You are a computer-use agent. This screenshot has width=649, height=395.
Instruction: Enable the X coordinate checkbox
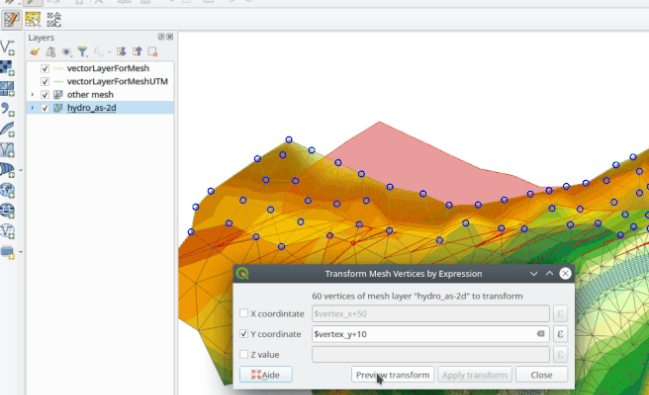pyautogui.click(x=244, y=313)
